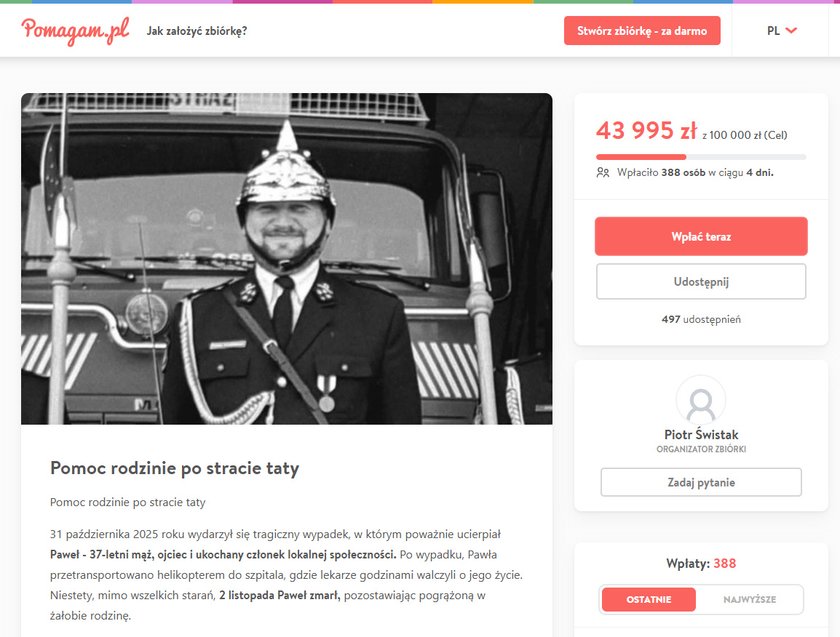Click the 'Wpłaty: 388' heading
Image resolution: width=840 pixels, height=637 pixels.
(x=701, y=563)
